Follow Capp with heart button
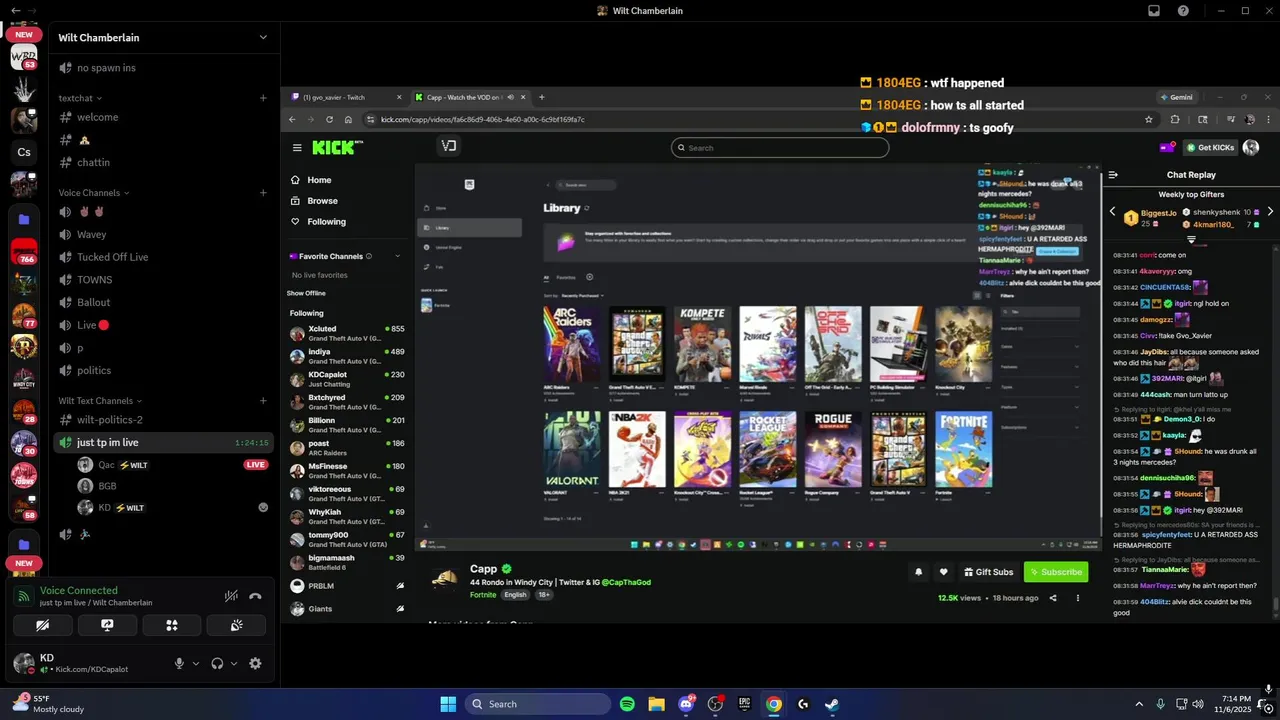 [943, 572]
